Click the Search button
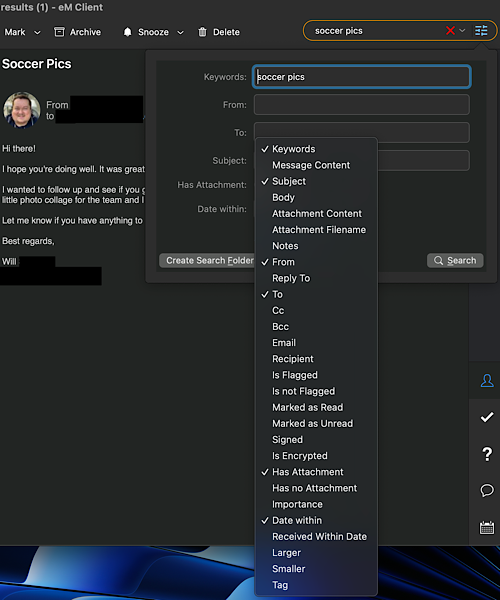Viewport: 500px width, 600px height. pyautogui.click(x=455, y=261)
